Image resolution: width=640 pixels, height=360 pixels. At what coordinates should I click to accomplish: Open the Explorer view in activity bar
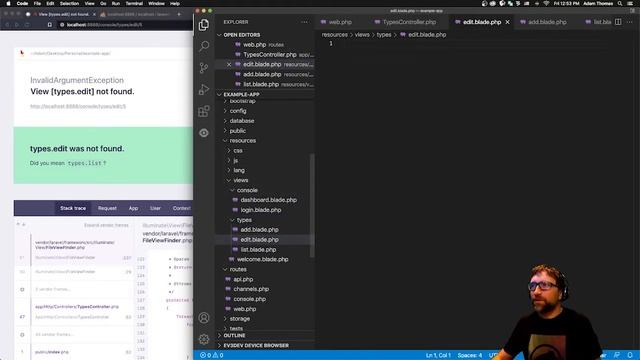point(204,25)
